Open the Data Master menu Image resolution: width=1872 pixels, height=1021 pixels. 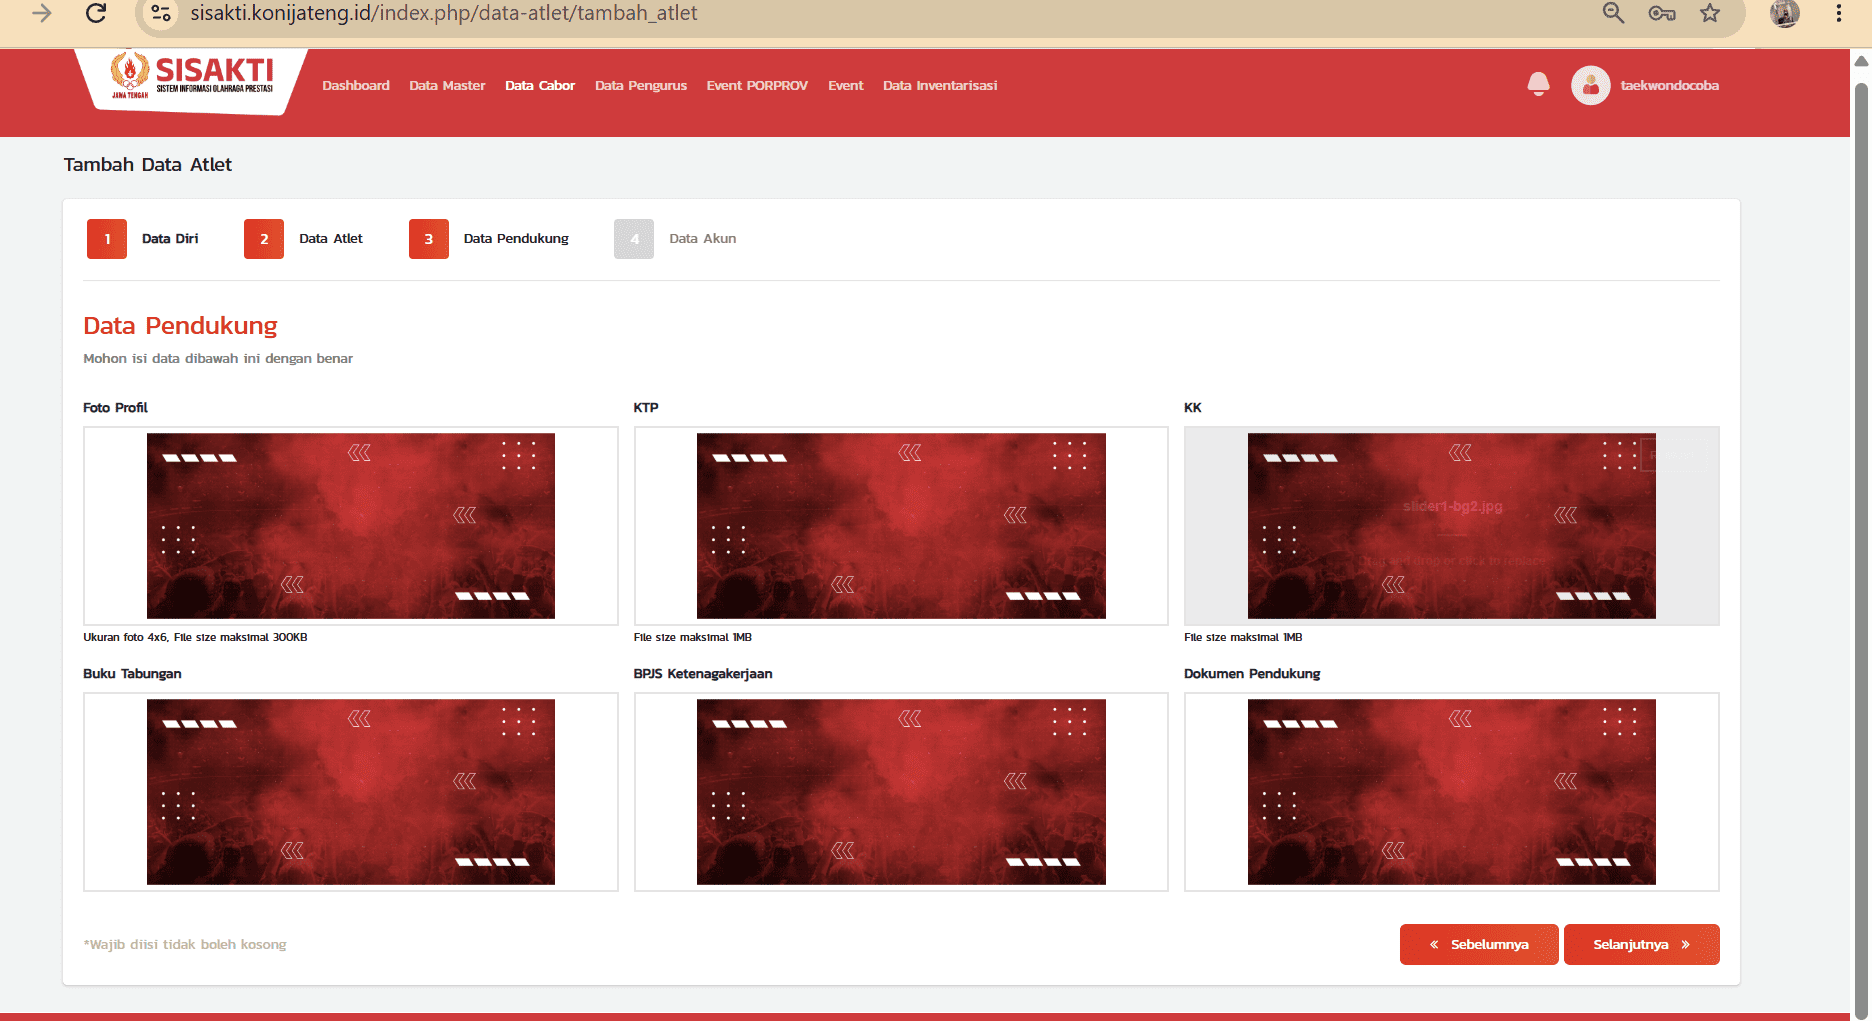pos(447,85)
